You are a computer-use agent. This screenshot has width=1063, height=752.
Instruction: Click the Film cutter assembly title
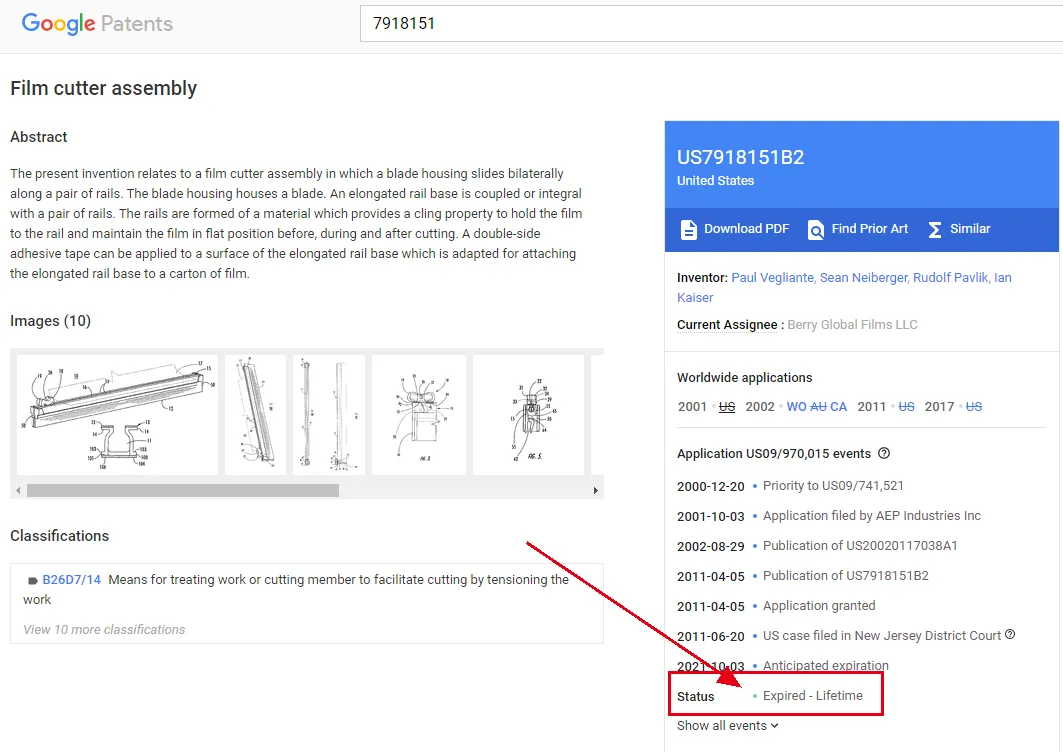point(104,88)
